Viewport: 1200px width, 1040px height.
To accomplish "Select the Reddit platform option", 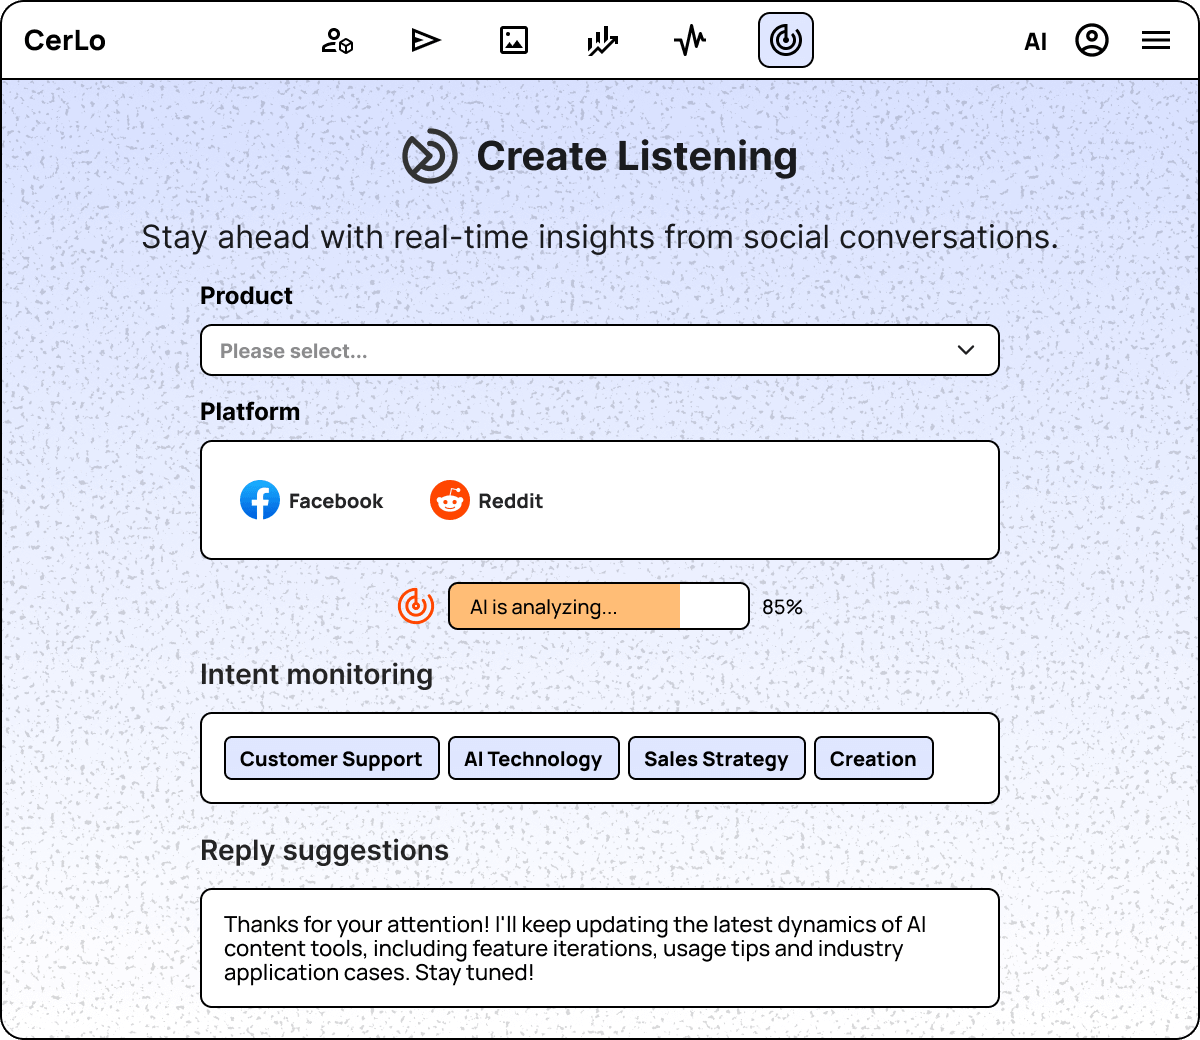I will [x=486, y=500].
